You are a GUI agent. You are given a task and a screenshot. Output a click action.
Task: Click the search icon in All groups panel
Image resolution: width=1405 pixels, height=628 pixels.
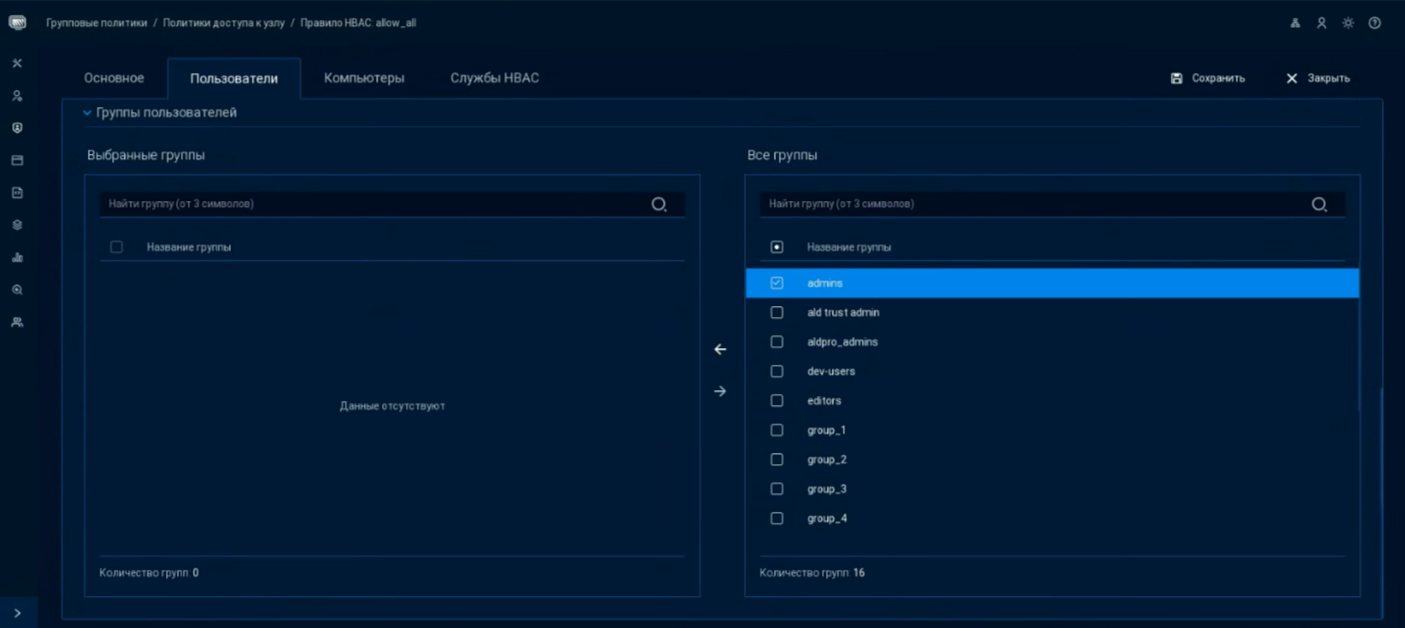coord(1319,205)
